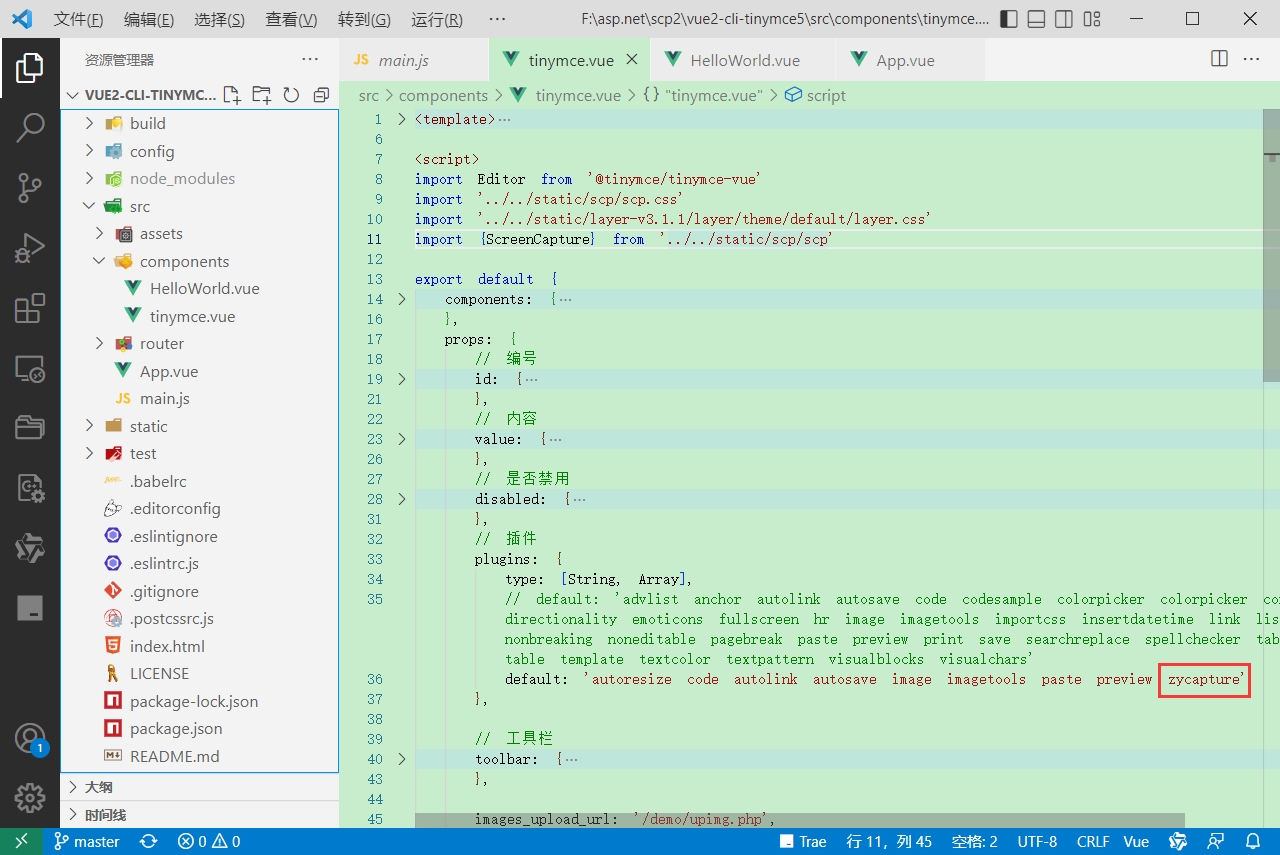Open the Manage gear settings icon

30,798
